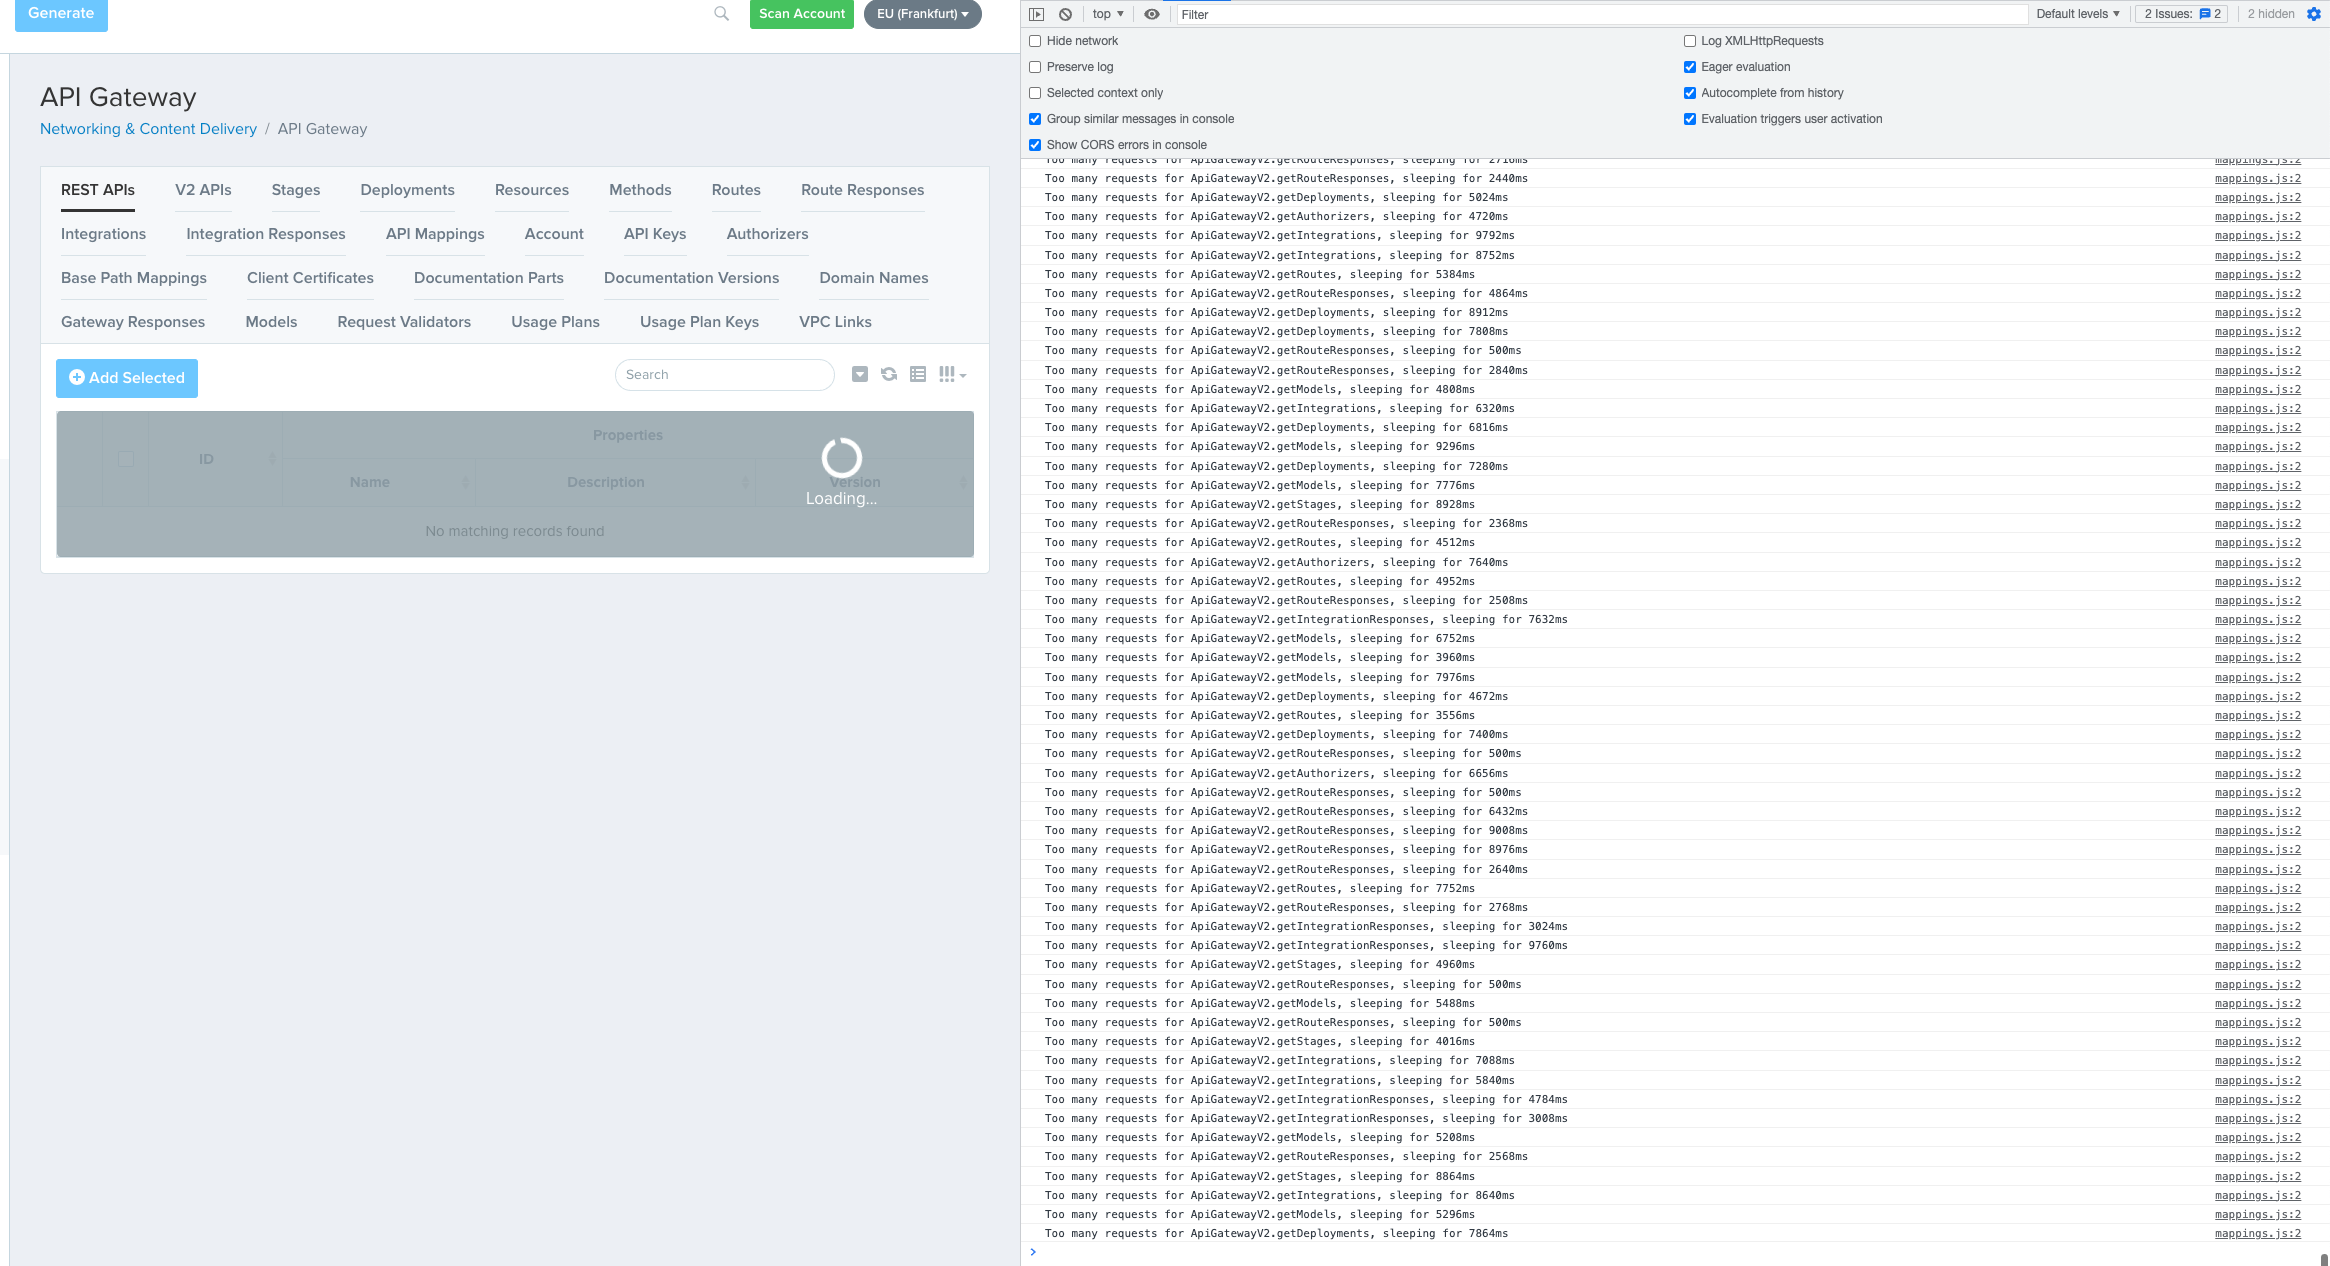Screen dimensions: 2330x1266
Task: Toggle the console sidebar panel icon
Action: tap(1036, 14)
